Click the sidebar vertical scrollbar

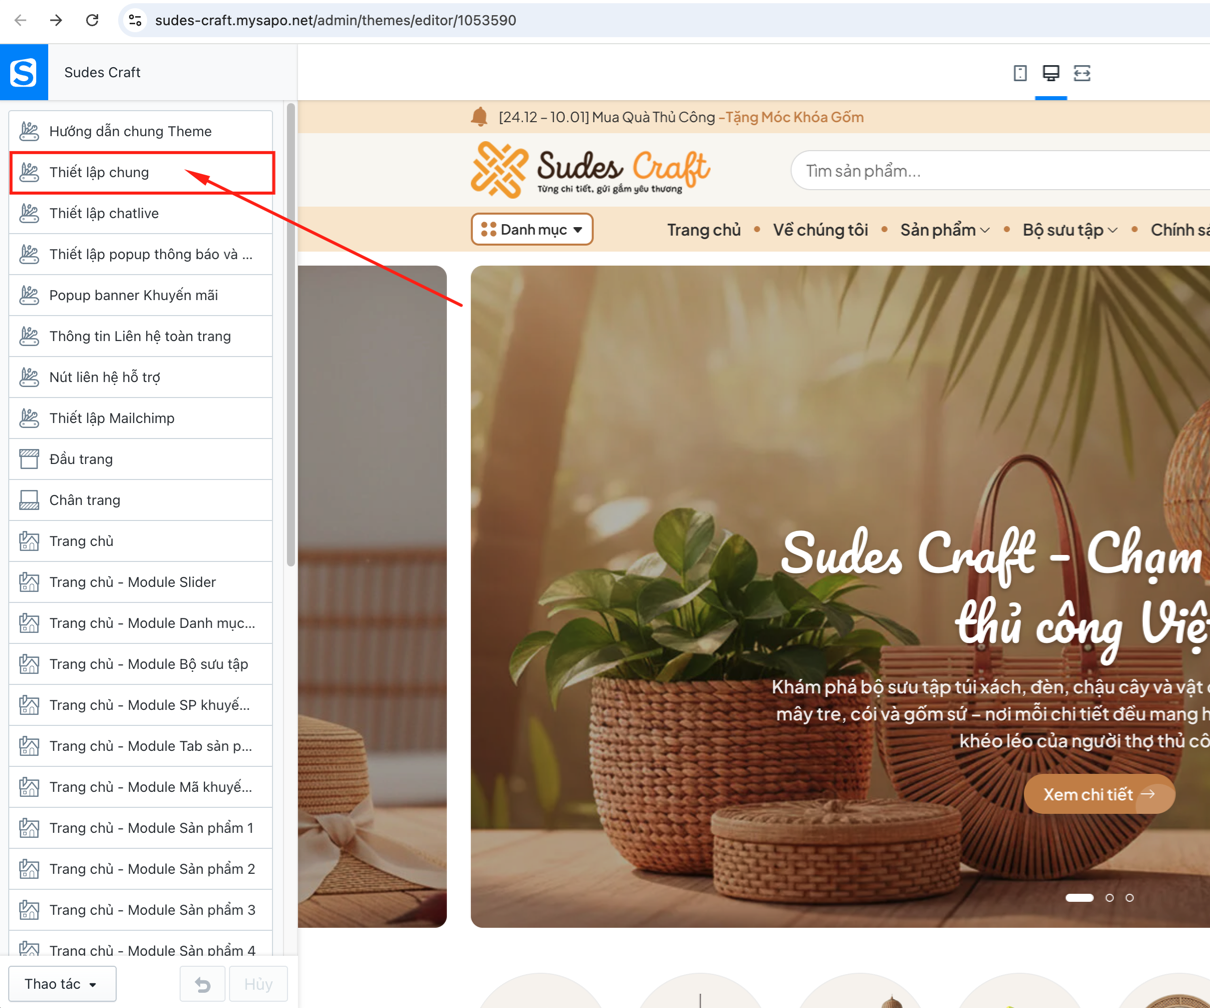pos(290,335)
